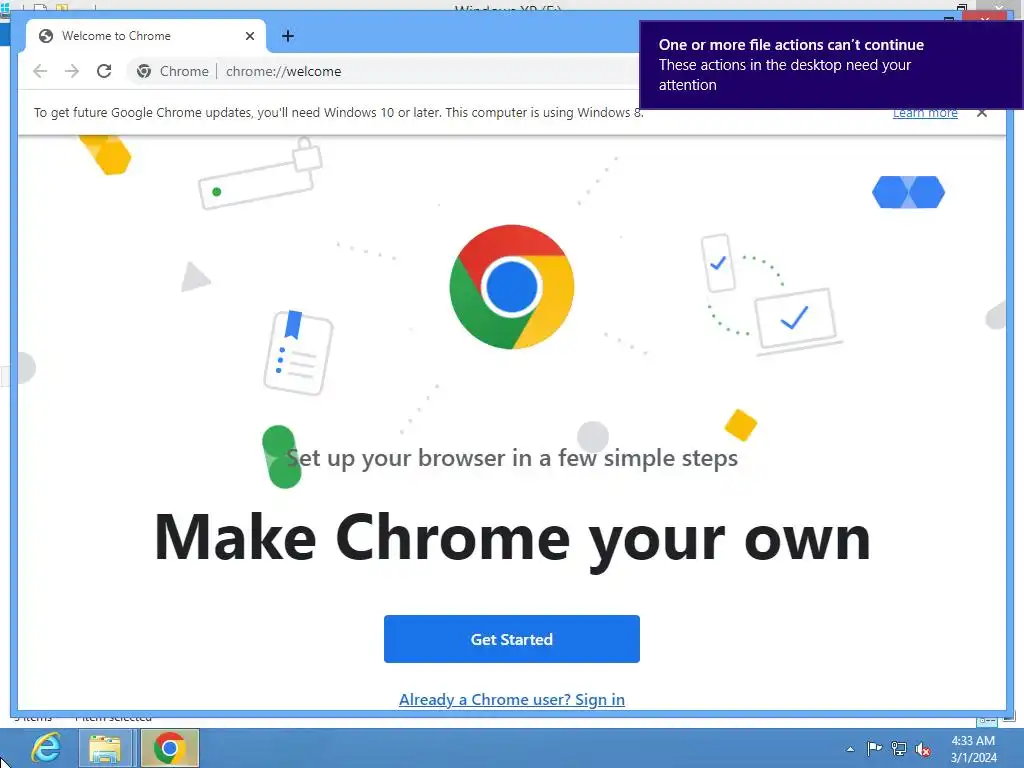Screen dimensions: 1024x768
Task: Open Internet Explorer from the taskbar
Action: coord(46,748)
